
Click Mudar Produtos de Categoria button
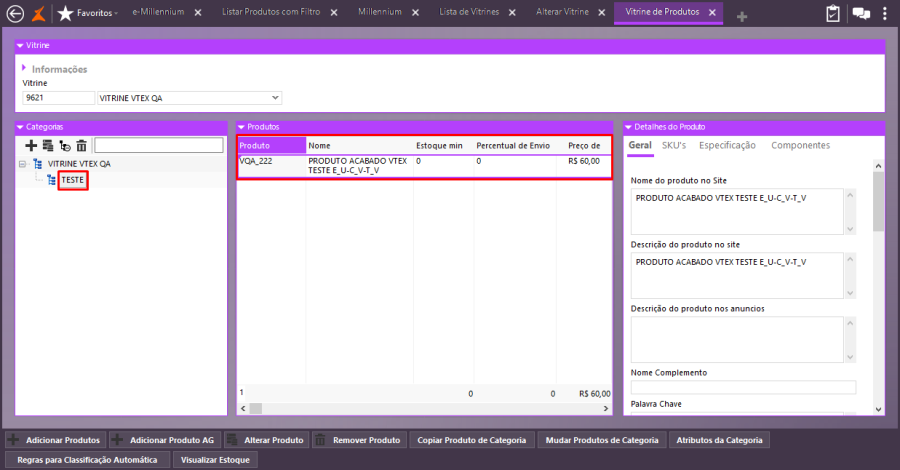click(x=602, y=440)
